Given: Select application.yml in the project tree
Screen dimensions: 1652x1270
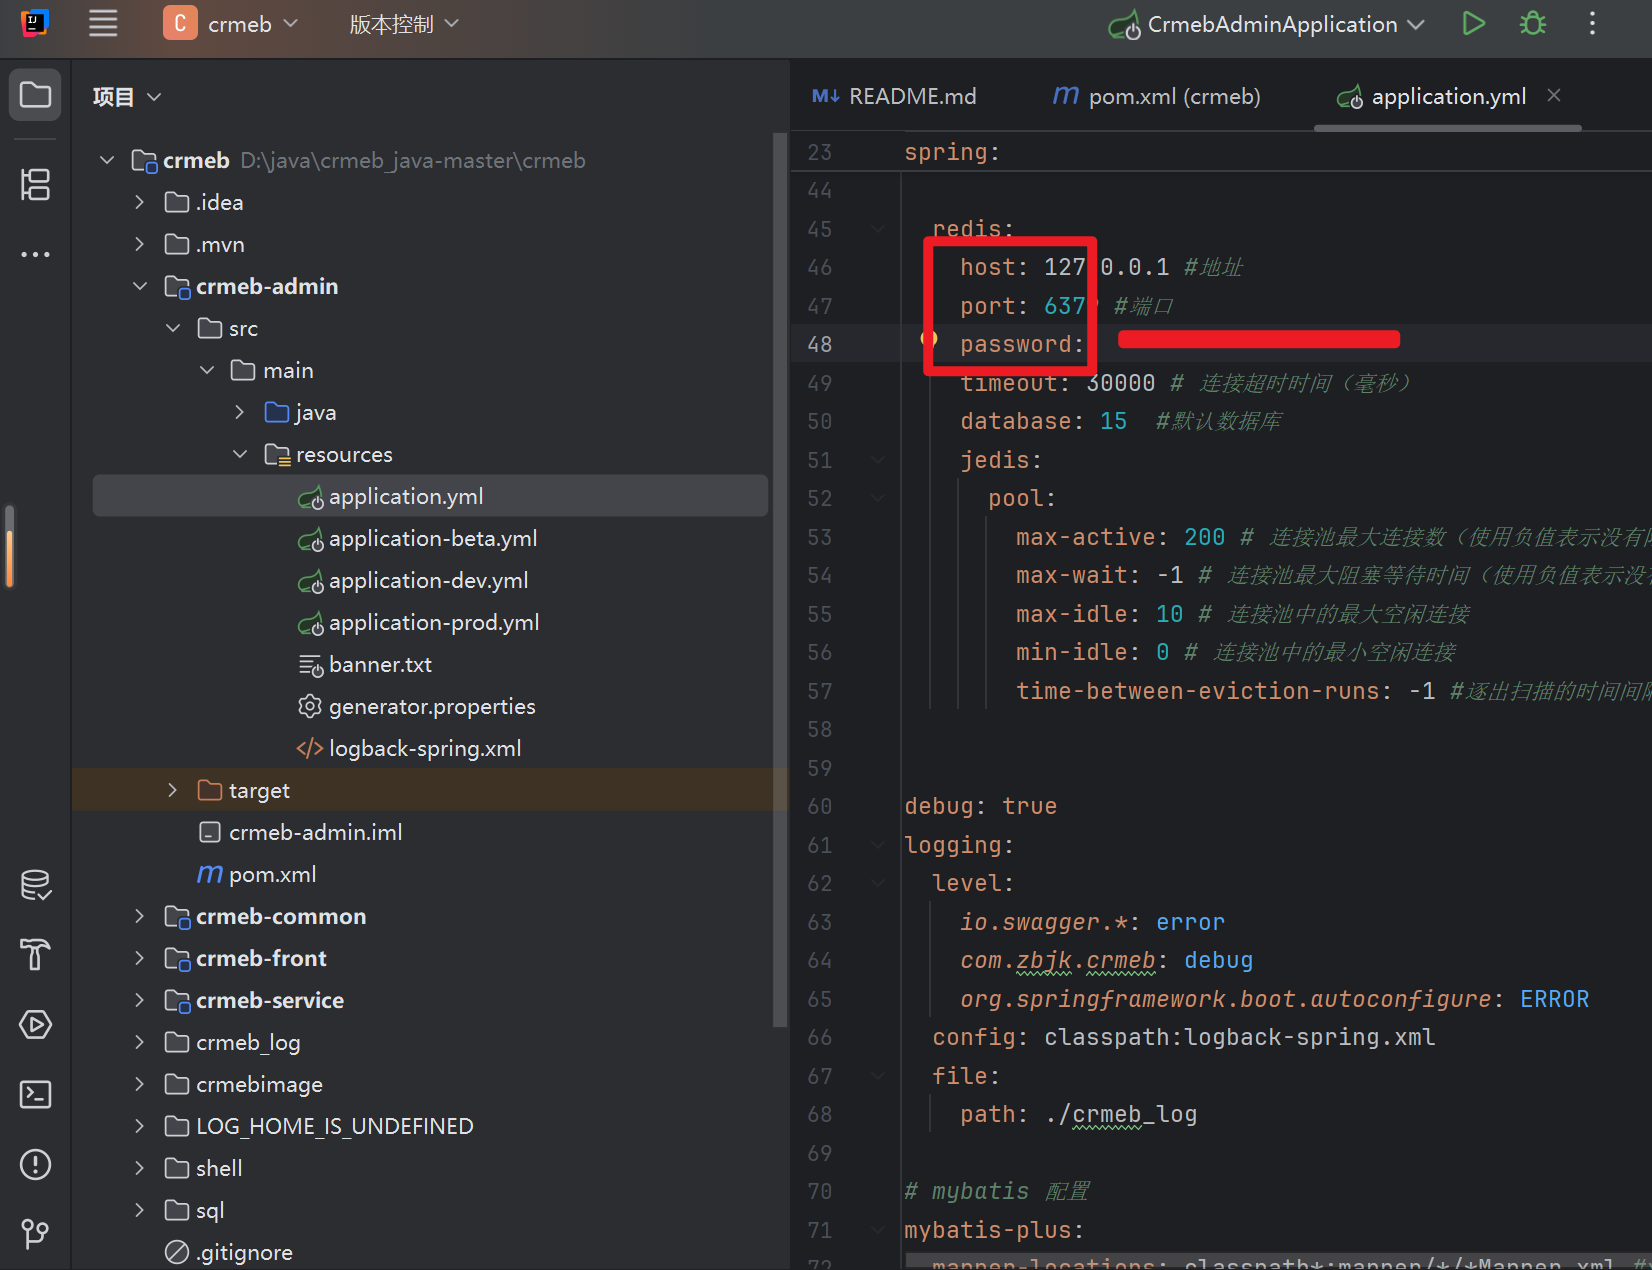Looking at the screenshot, I should point(430,496).
